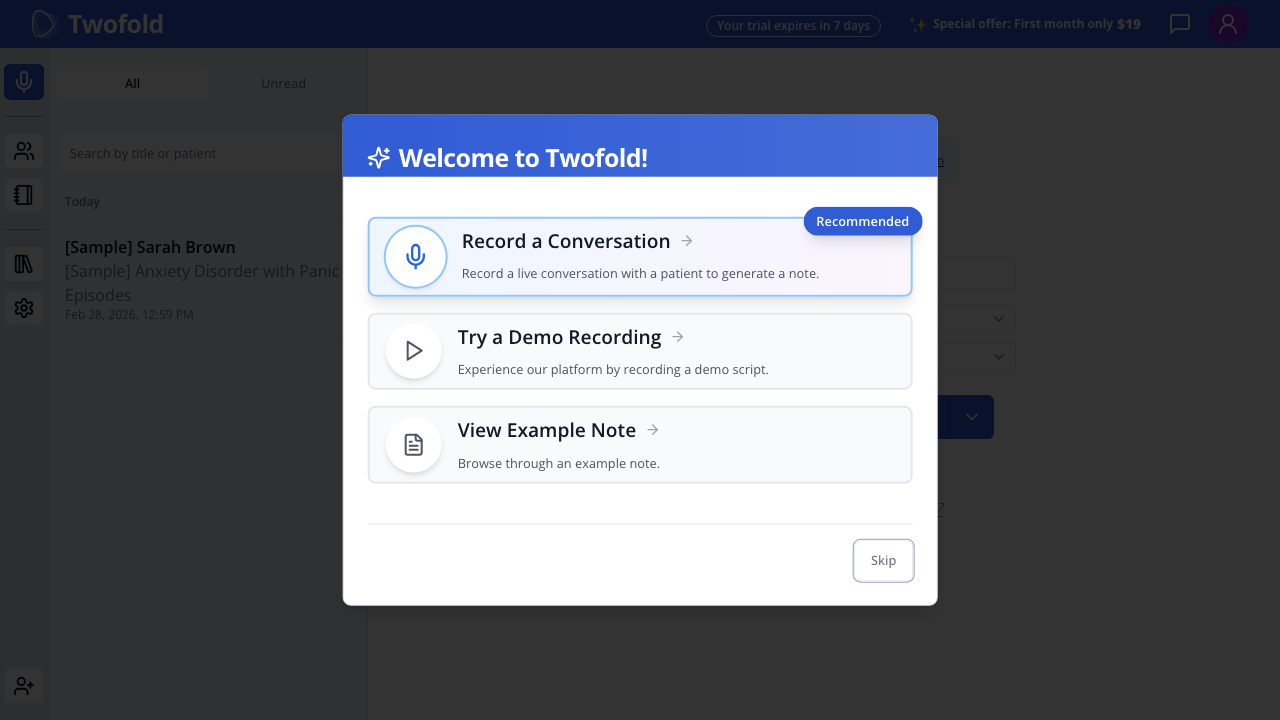The height and width of the screenshot is (720, 1280).
Task: Click the add-person icon at sidebar bottom
Action: click(23, 686)
